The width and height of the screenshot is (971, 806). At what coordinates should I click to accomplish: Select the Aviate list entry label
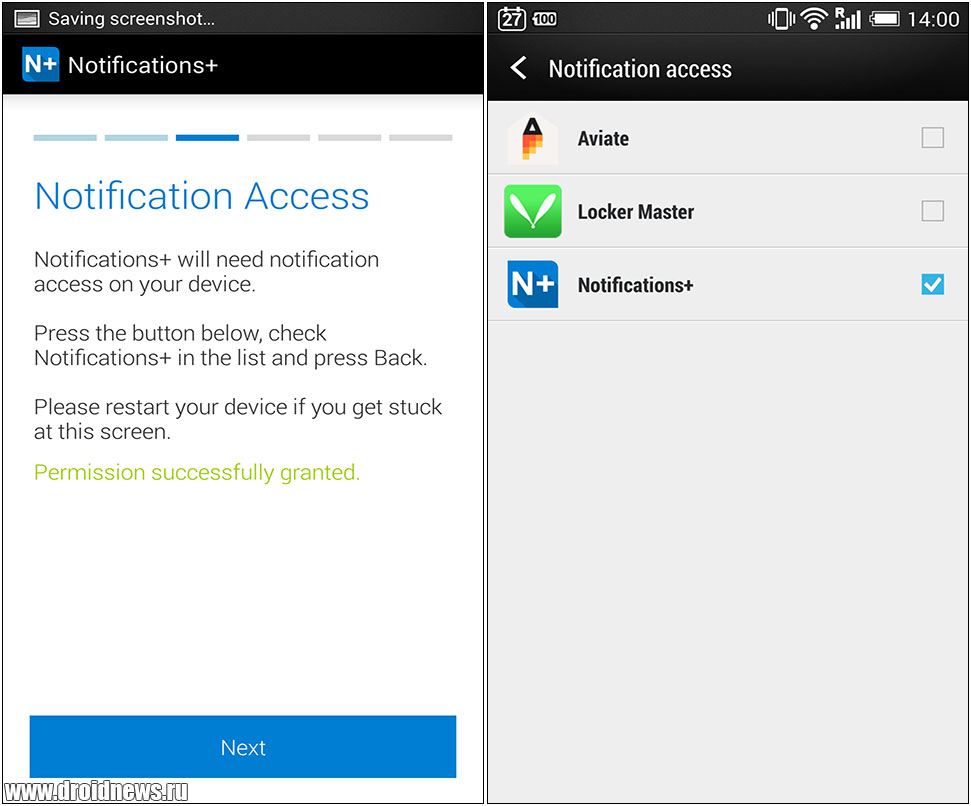pos(603,138)
